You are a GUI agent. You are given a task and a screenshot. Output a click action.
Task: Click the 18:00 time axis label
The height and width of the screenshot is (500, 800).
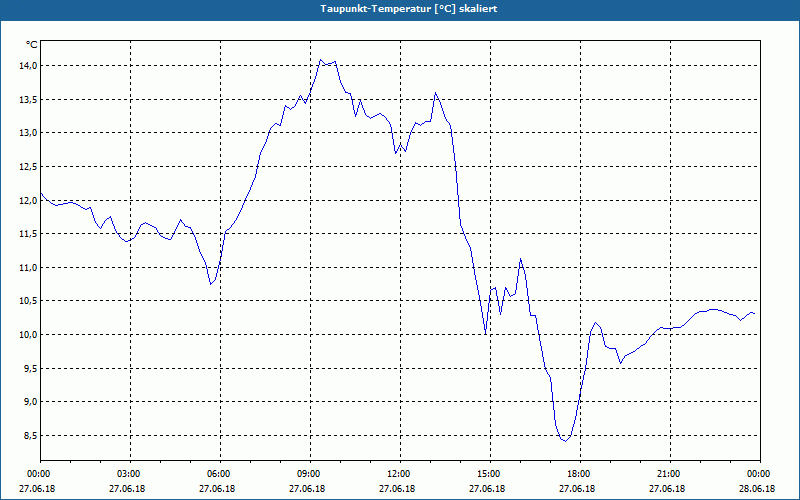(580, 474)
